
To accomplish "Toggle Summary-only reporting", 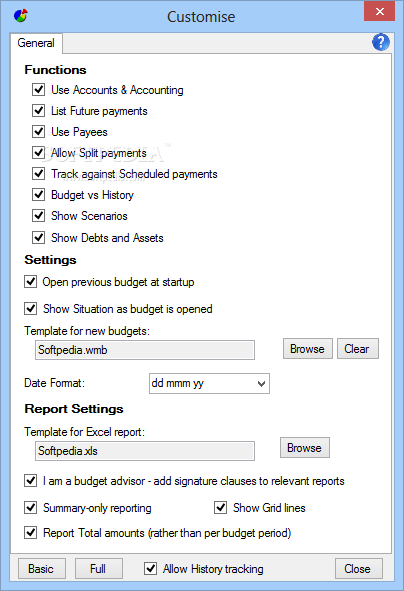I will (x=31, y=508).
